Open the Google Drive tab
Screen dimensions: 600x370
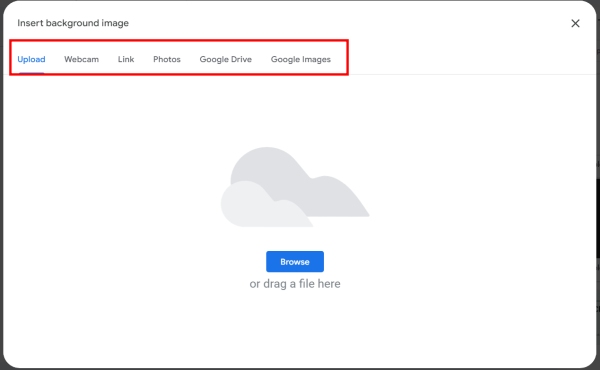[226, 59]
